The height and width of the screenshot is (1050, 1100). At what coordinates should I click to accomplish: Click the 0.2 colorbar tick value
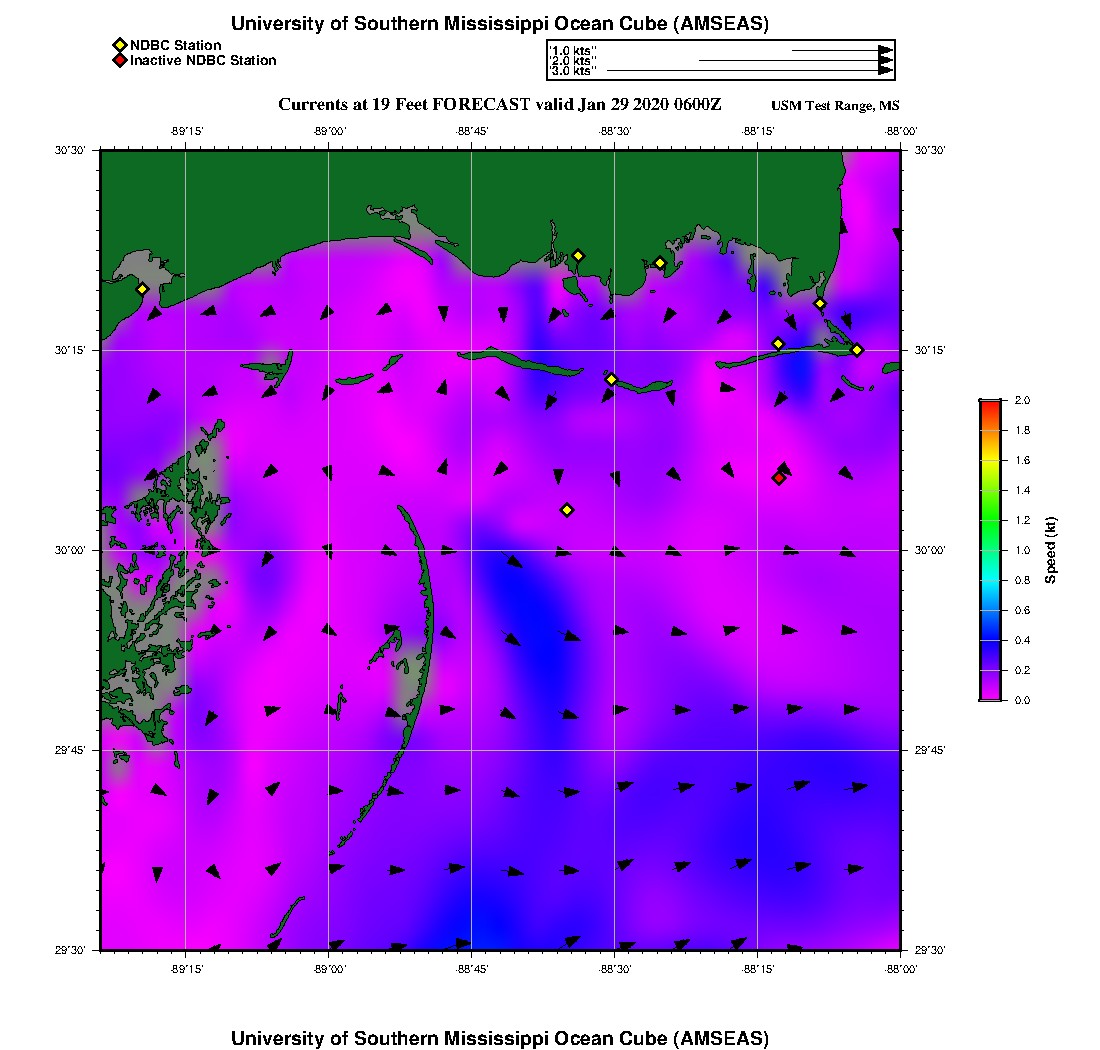point(1022,671)
